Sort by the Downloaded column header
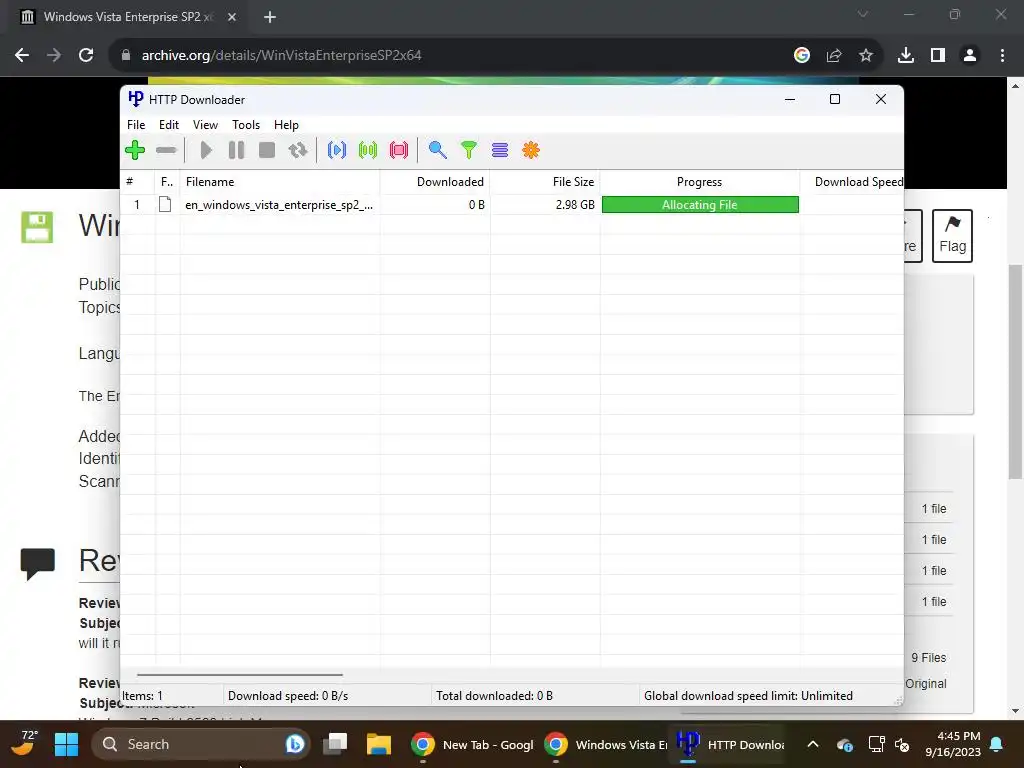 tap(435, 182)
